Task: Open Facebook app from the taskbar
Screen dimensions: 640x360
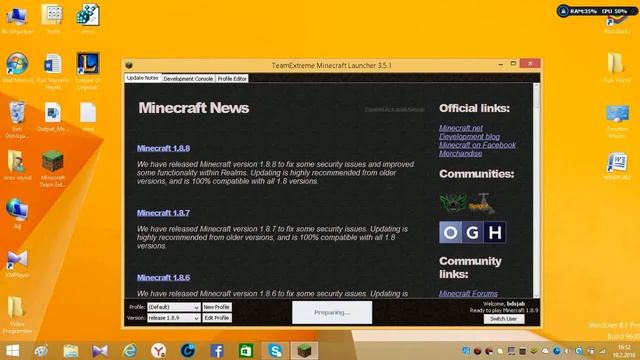Action: pyautogui.click(x=217, y=351)
